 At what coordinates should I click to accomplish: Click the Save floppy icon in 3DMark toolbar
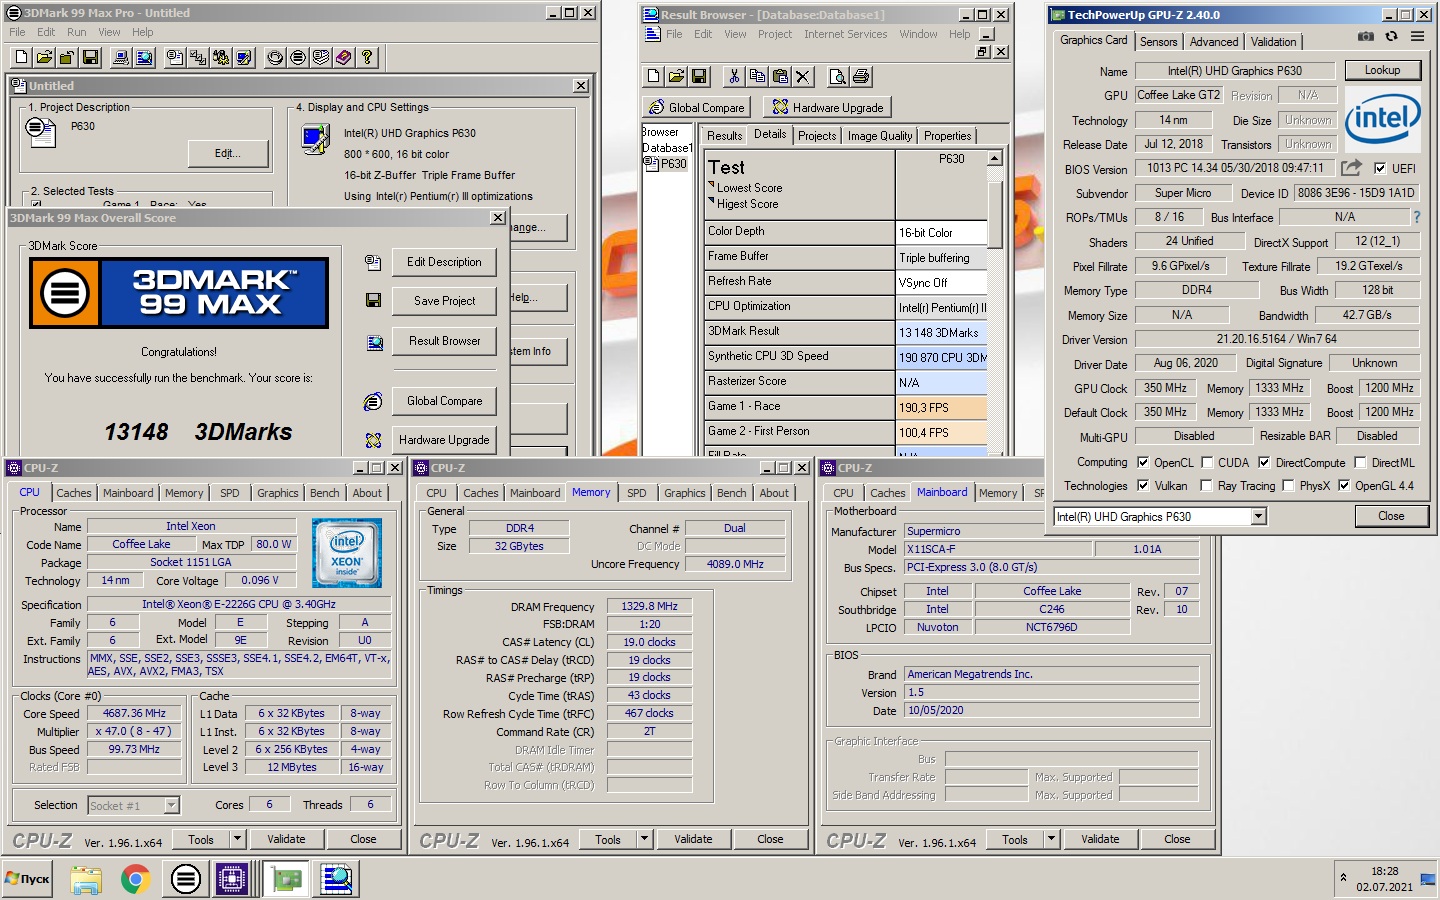point(90,58)
